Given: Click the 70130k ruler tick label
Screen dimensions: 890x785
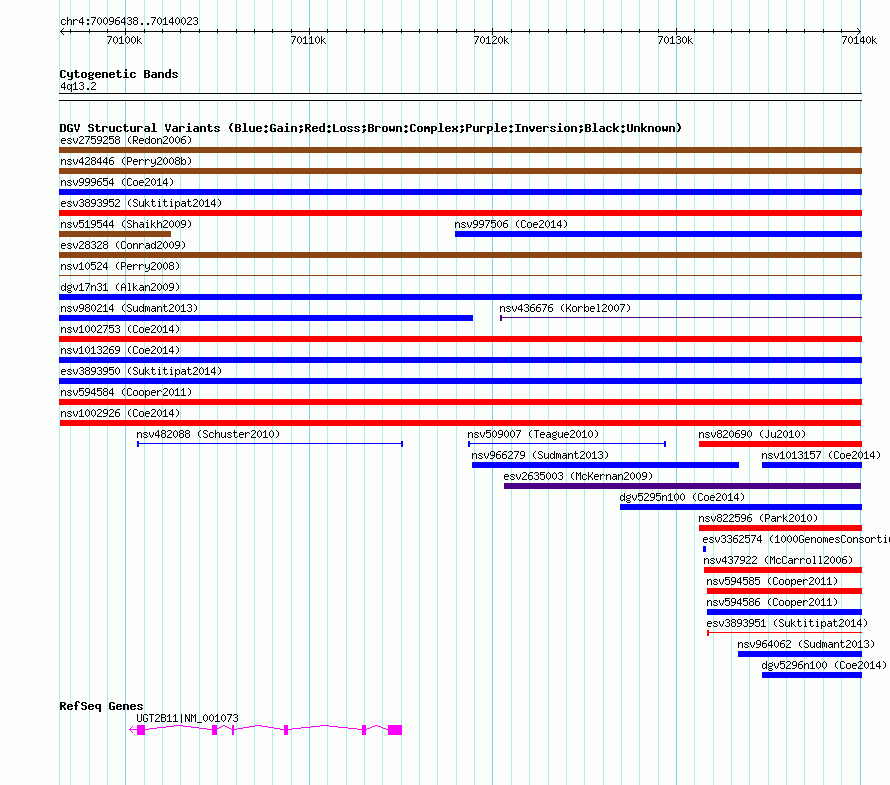Looking at the screenshot, I should pyautogui.click(x=675, y=40).
